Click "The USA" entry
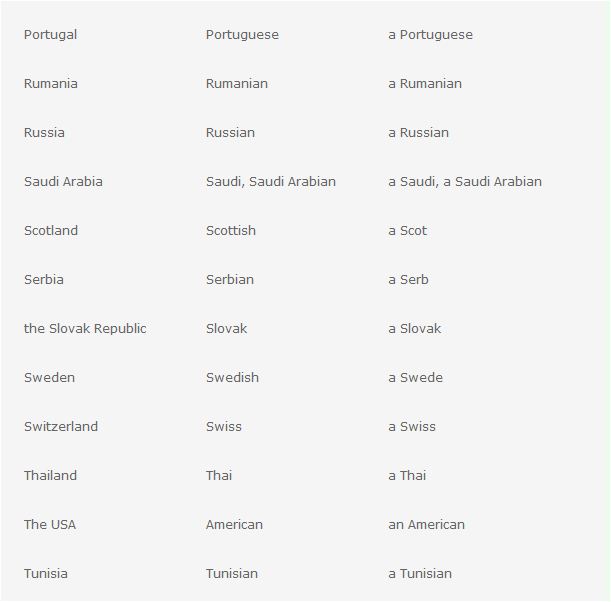611x602 pixels. pyautogui.click(x=50, y=525)
